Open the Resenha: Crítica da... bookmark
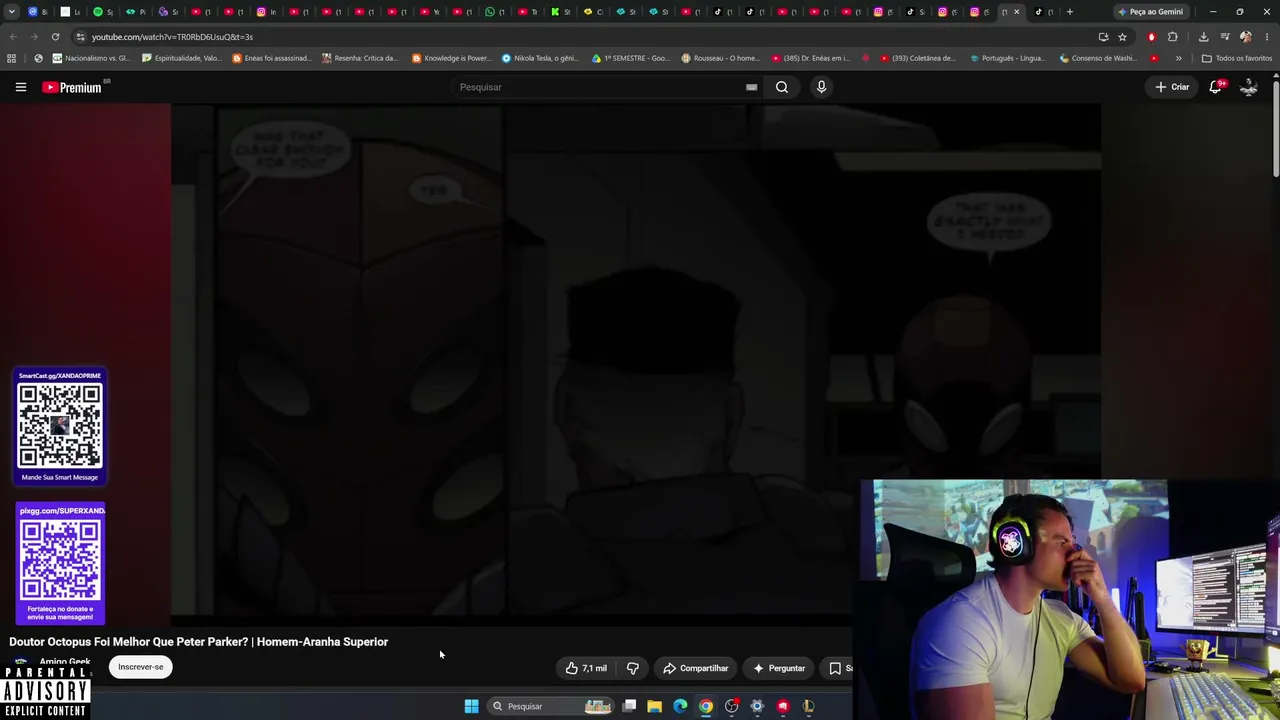 point(360,58)
